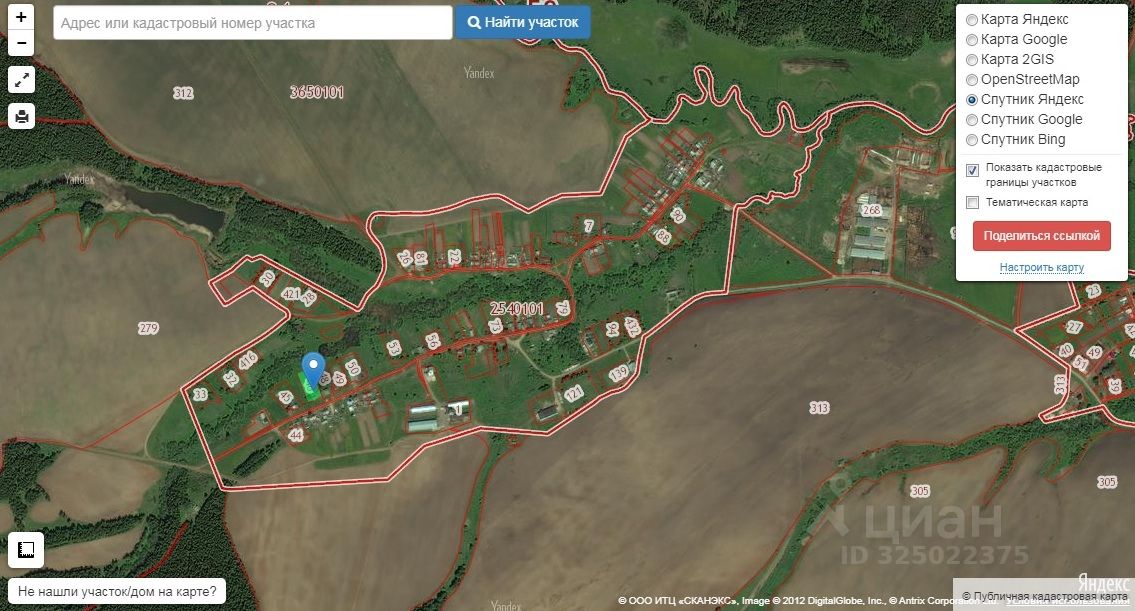
Task: Click the Поделиться ссылкой button
Action: 1042,236
